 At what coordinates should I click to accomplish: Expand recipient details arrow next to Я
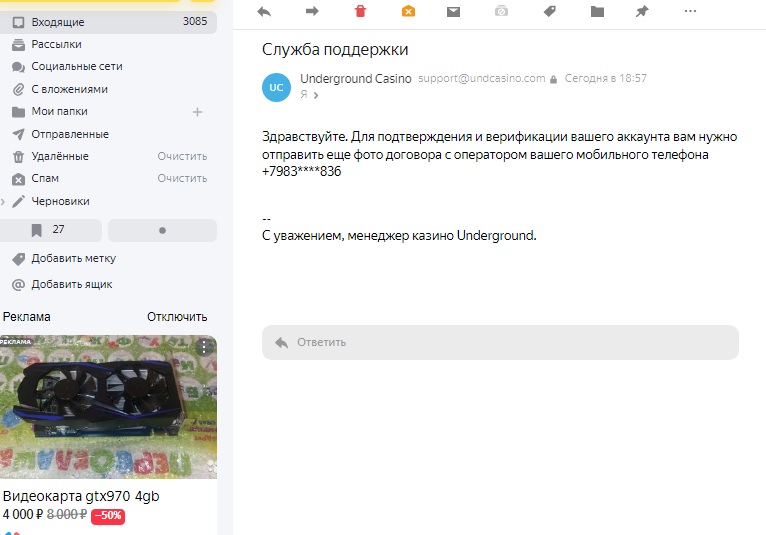click(x=316, y=95)
